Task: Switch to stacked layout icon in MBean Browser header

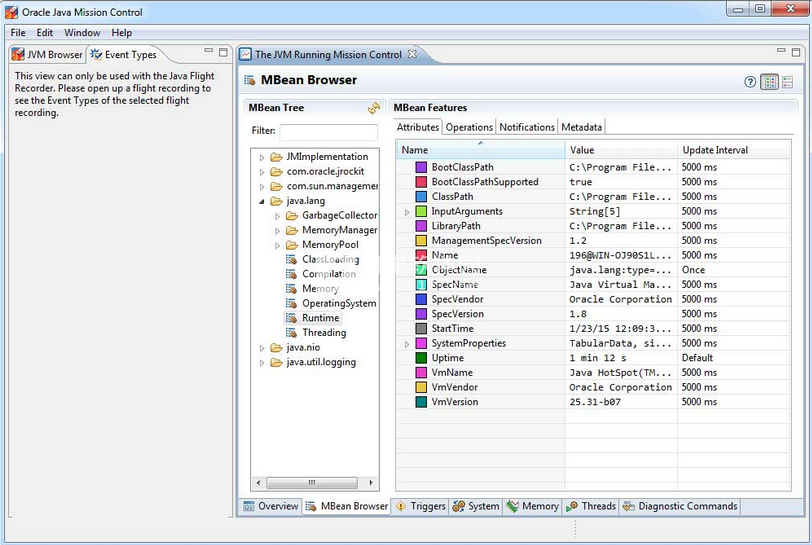Action: (x=788, y=82)
